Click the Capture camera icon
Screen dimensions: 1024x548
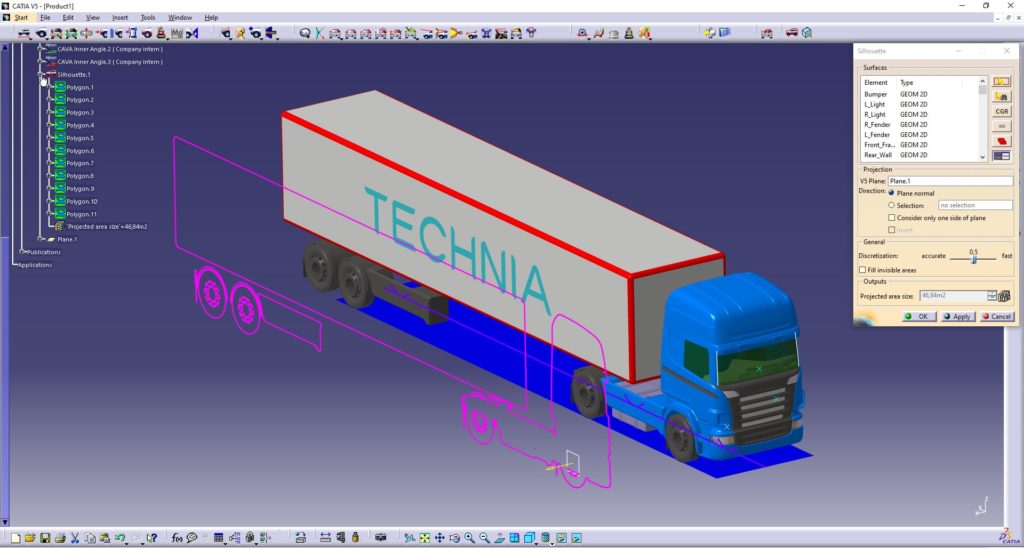381,538
